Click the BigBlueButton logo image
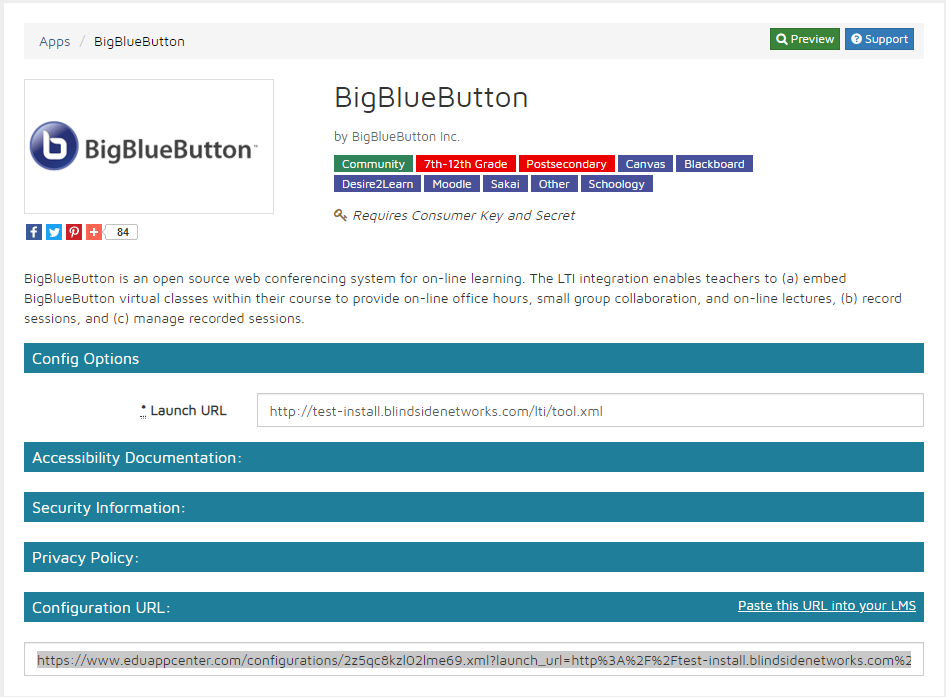The height and width of the screenshot is (697, 946). [149, 146]
